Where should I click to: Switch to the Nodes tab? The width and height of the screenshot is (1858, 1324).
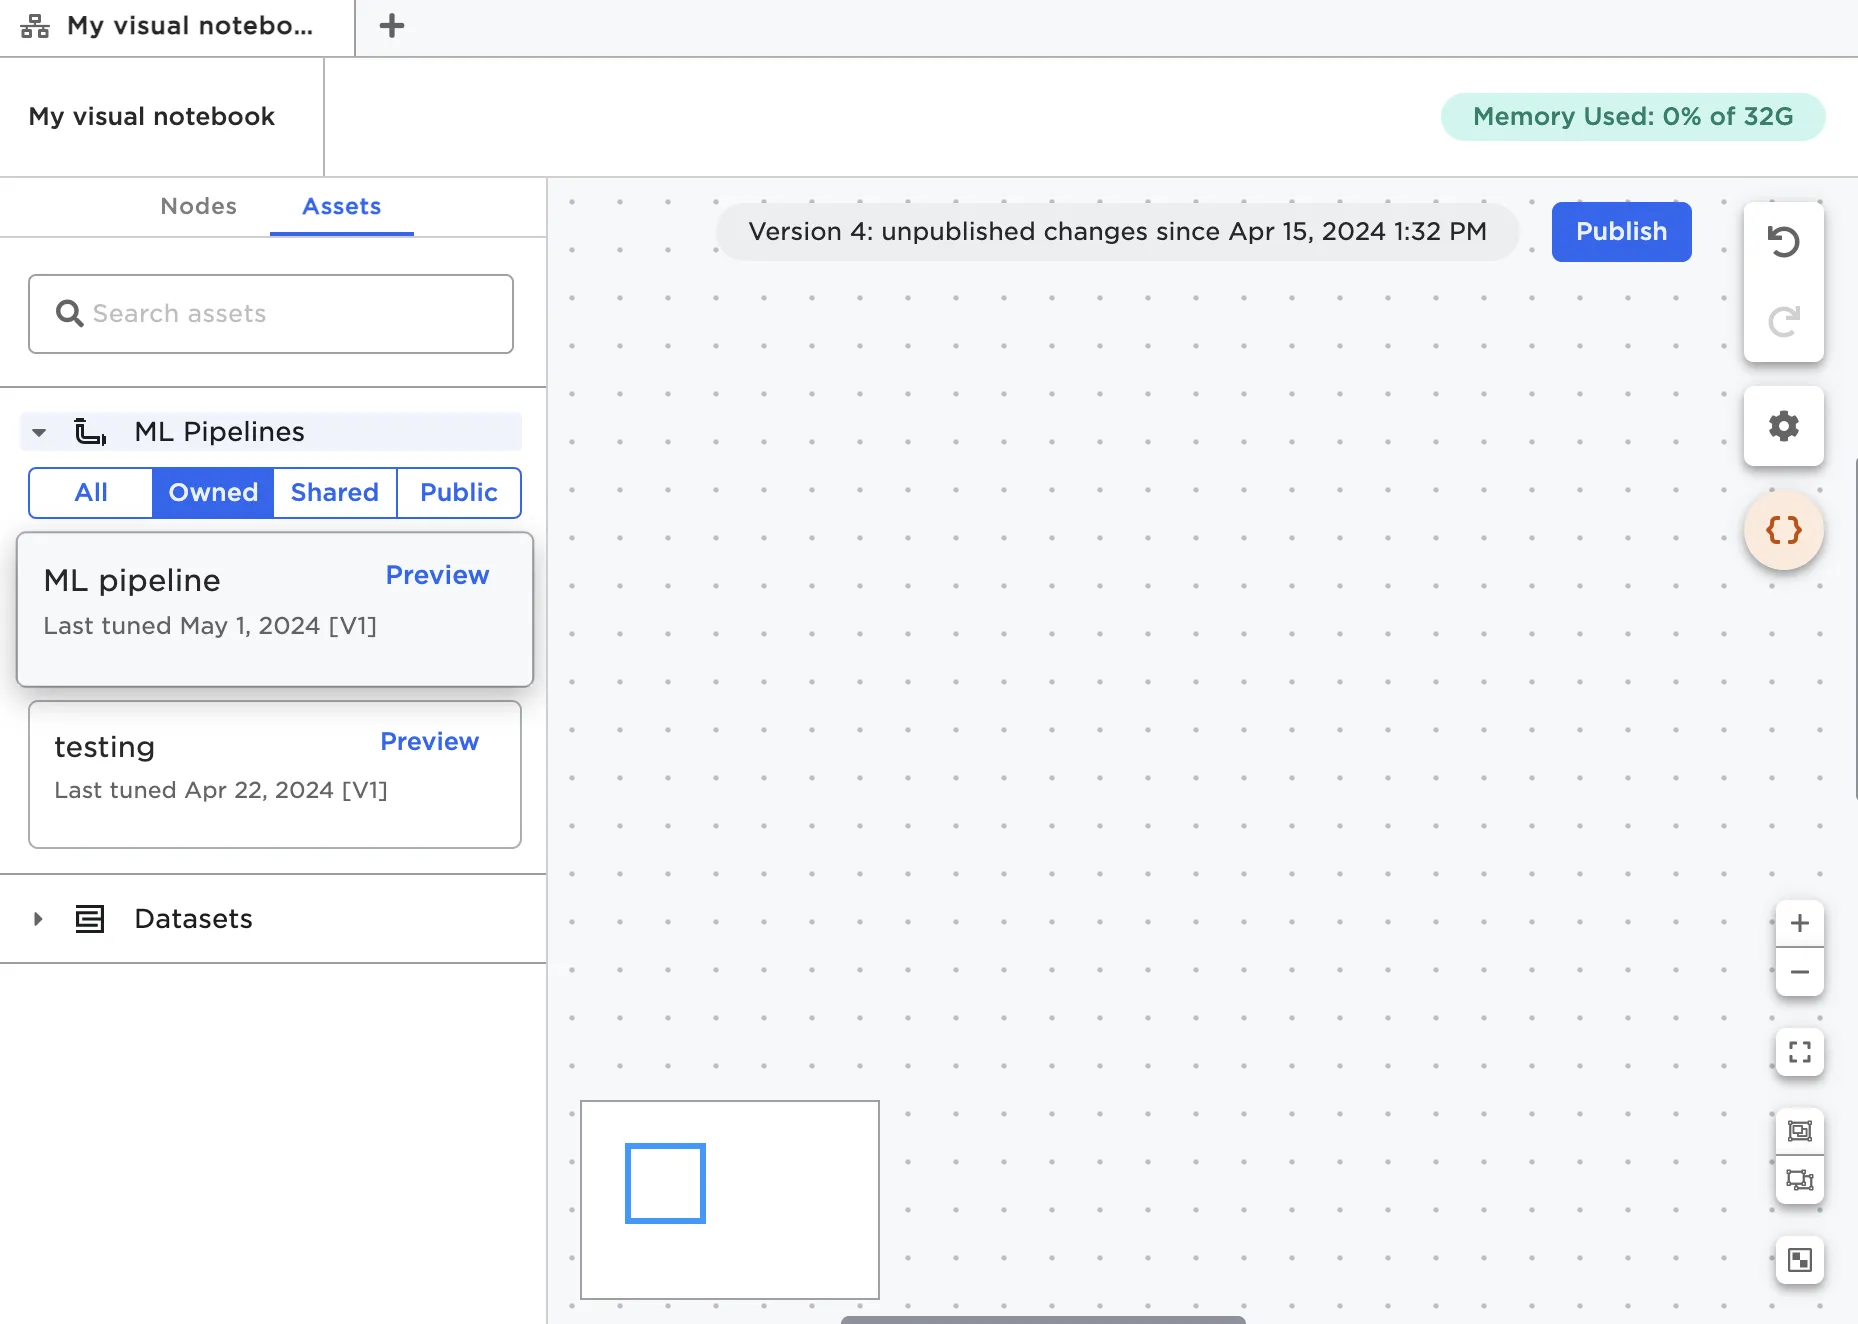tap(198, 206)
